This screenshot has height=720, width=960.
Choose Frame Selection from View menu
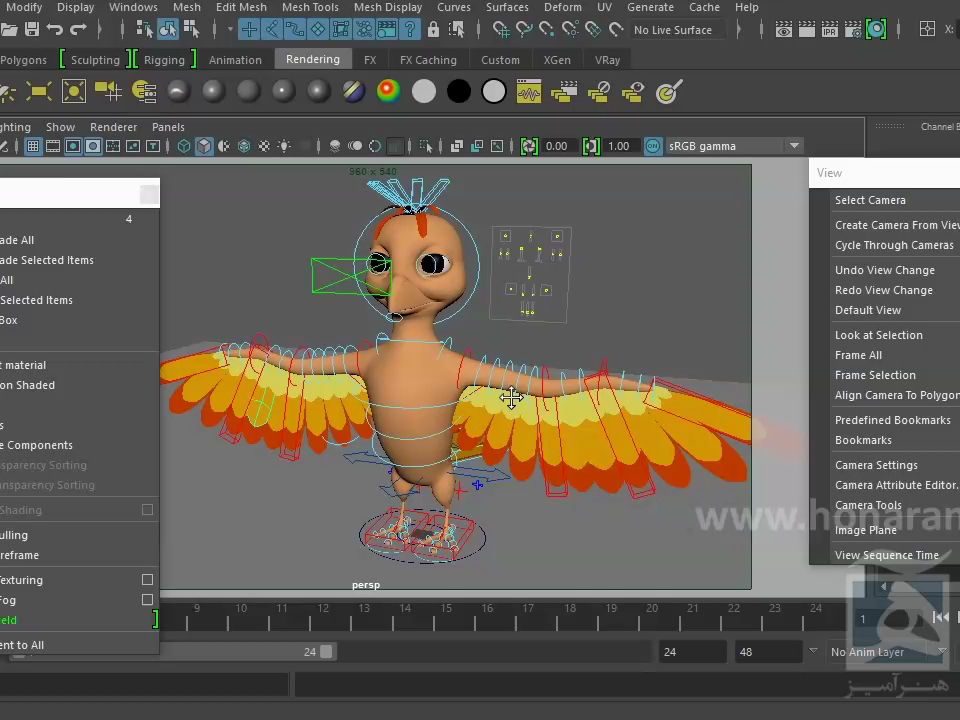(x=875, y=375)
